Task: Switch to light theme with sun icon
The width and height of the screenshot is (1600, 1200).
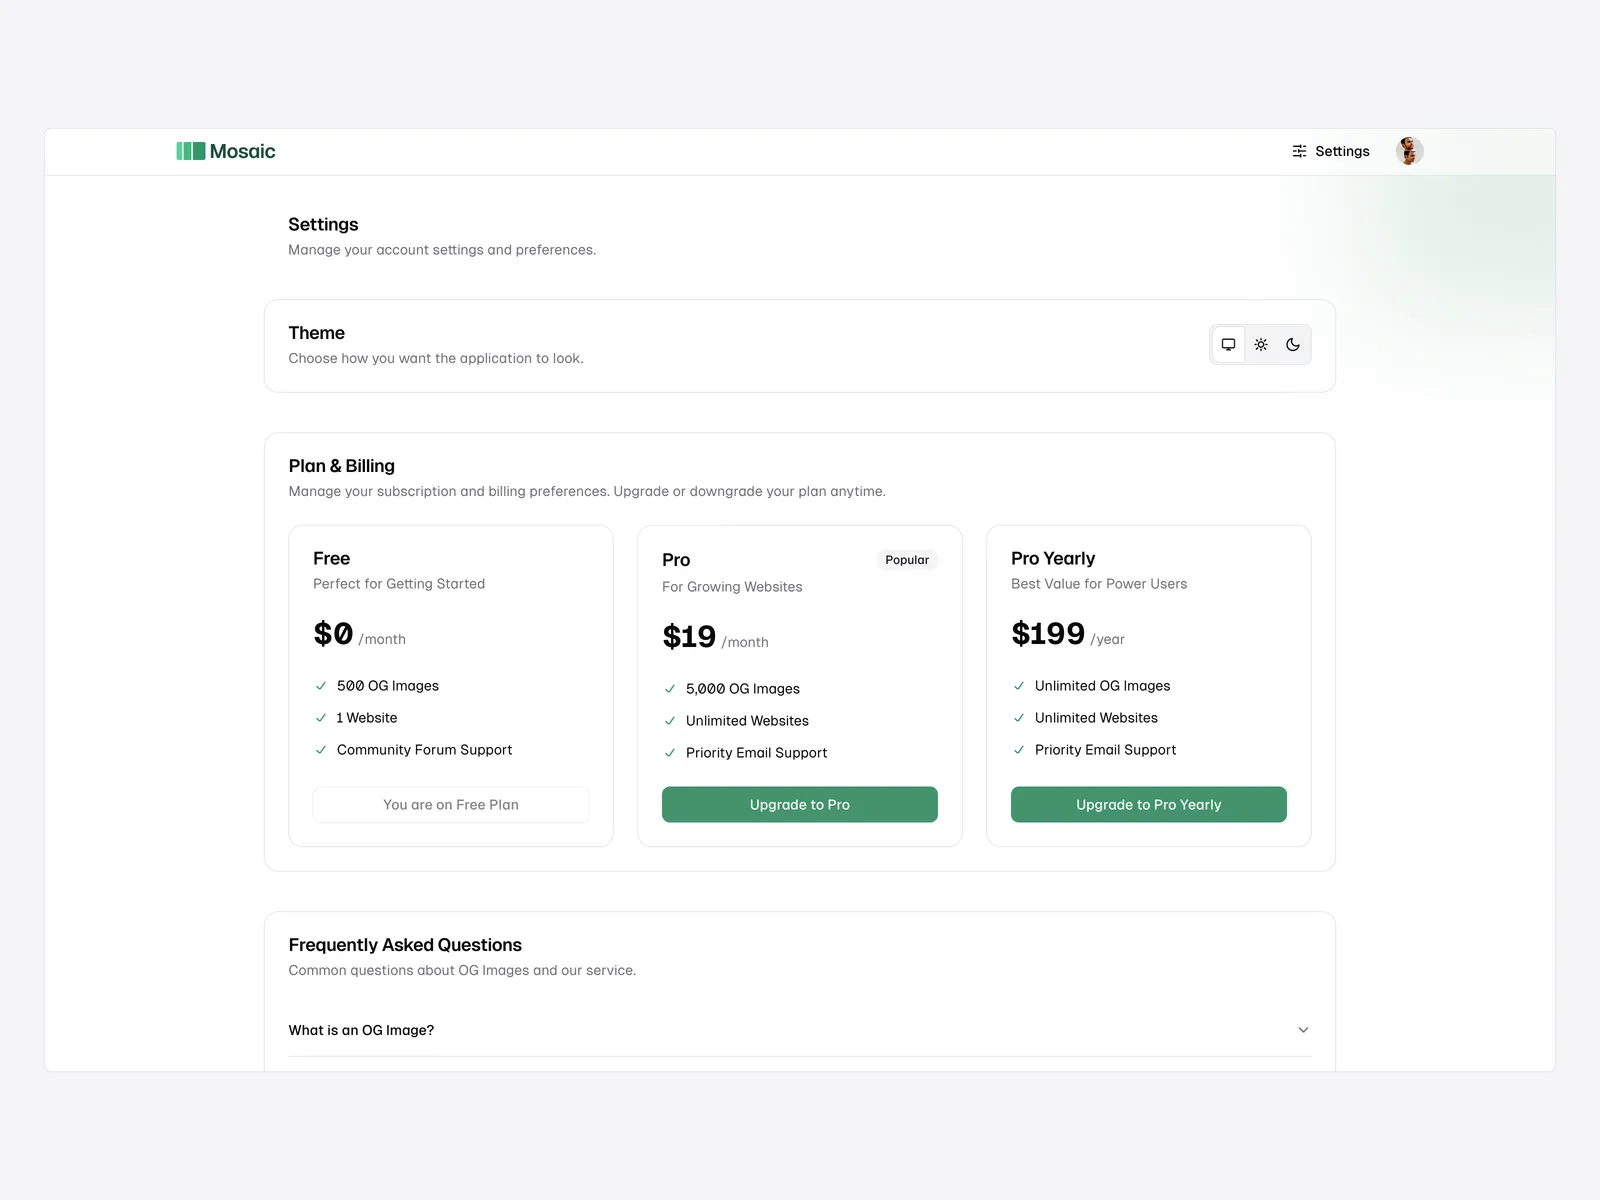Action: coord(1261,345)
